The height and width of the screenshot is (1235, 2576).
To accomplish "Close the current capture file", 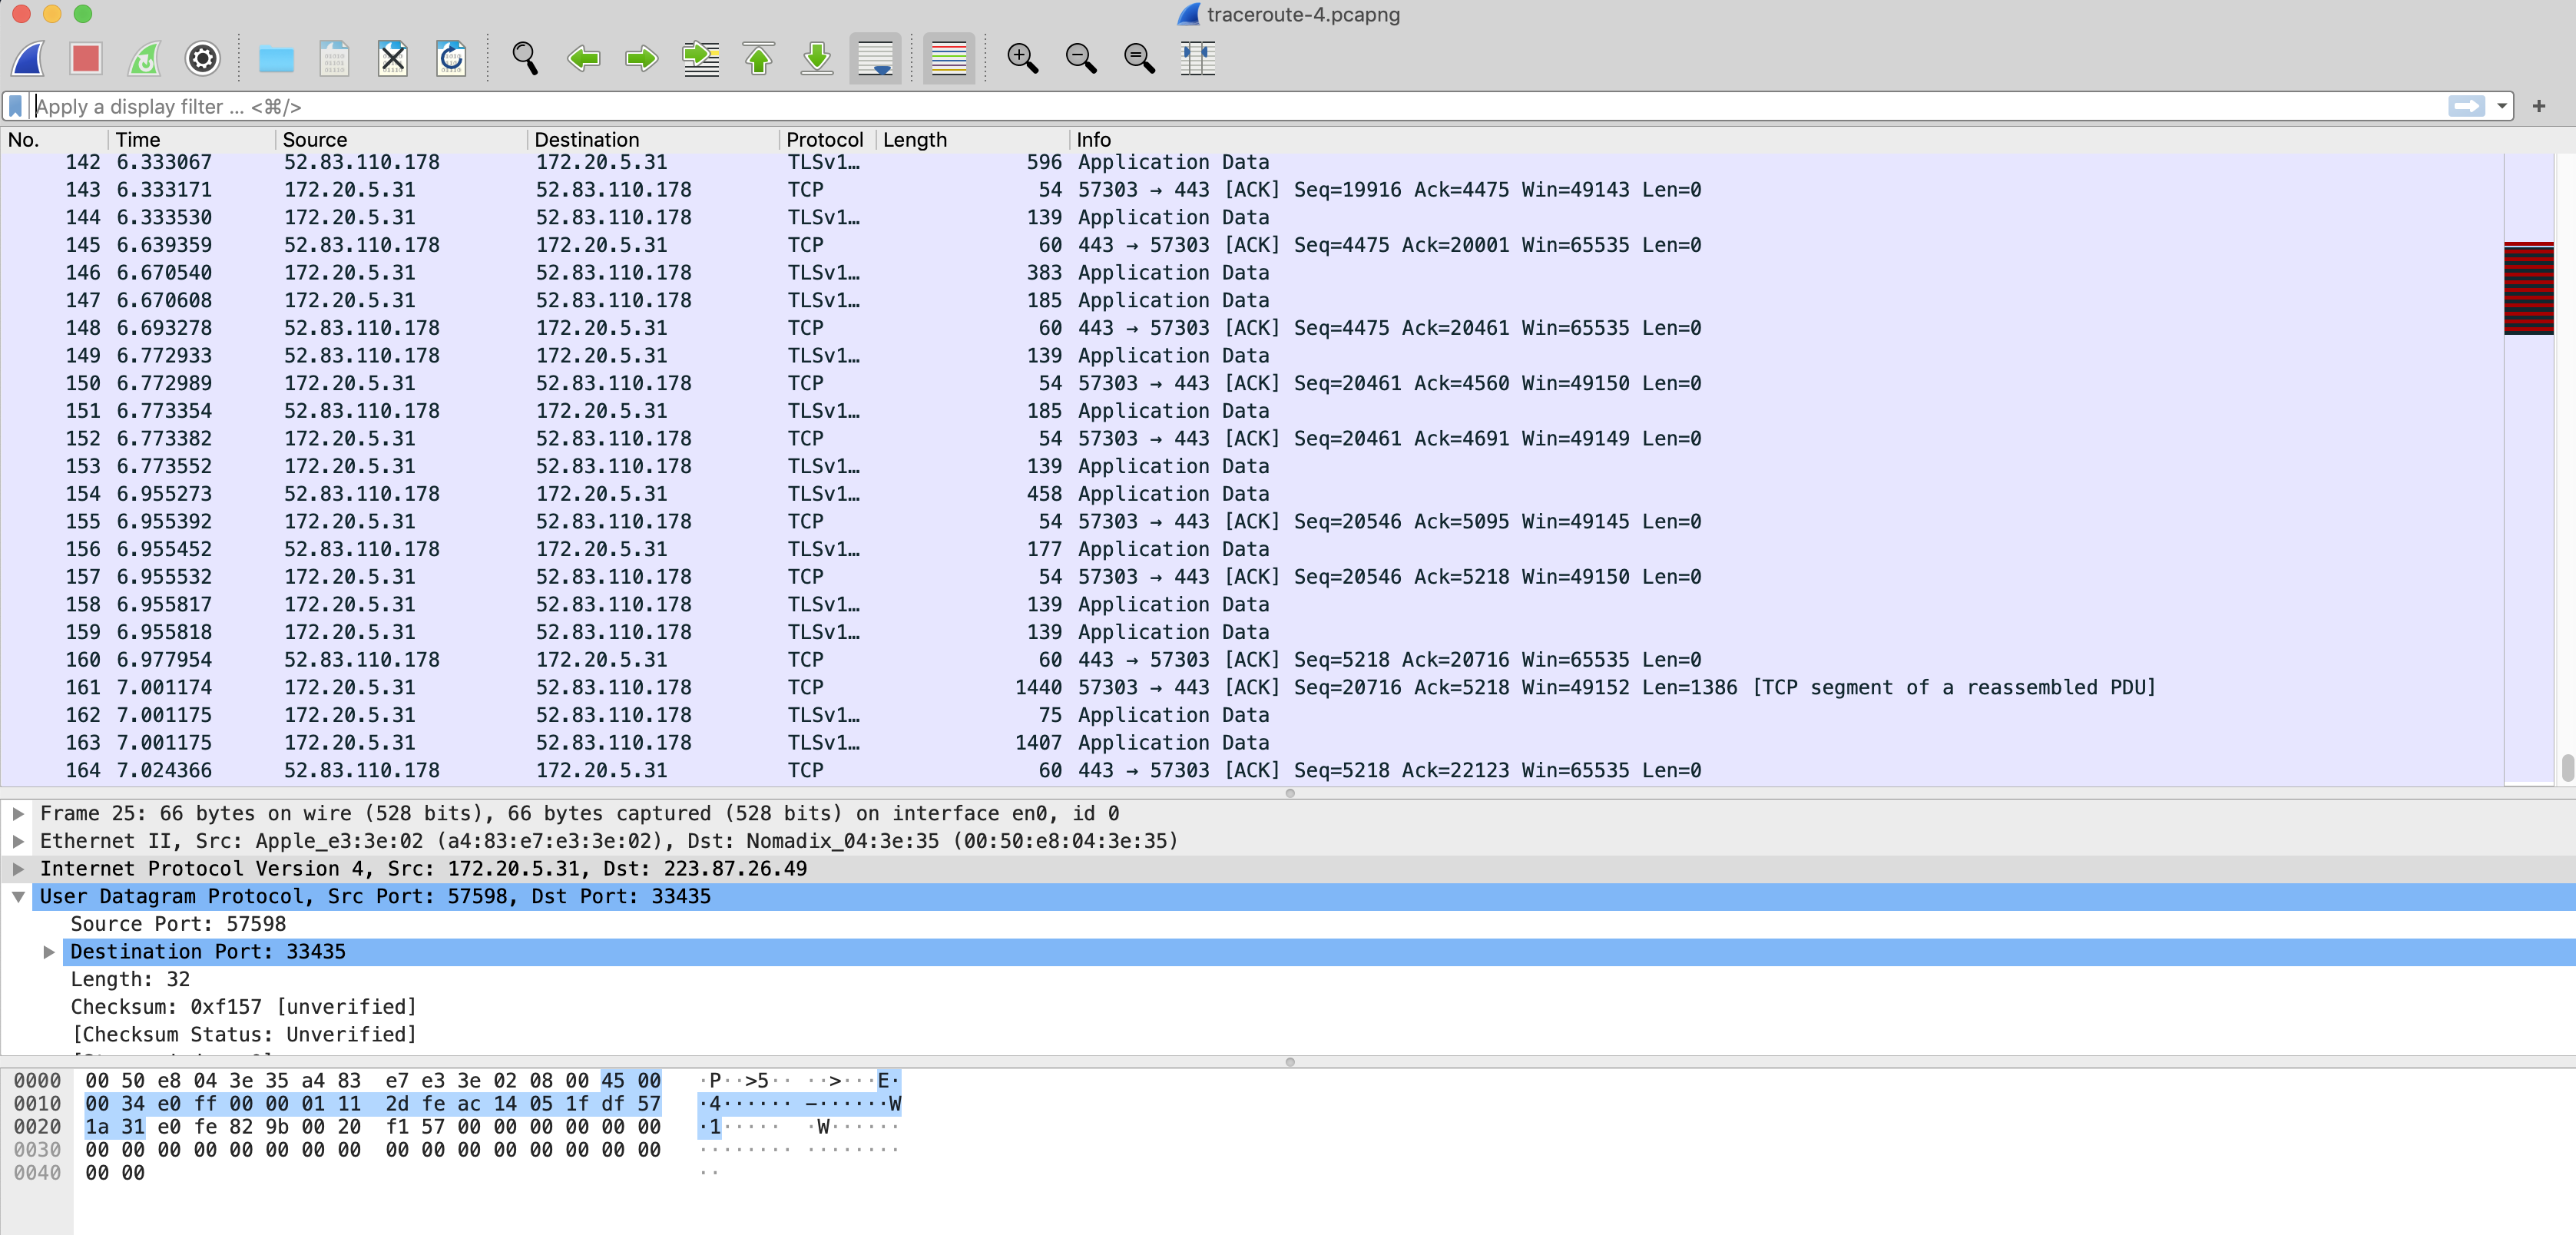I will (392, 58).
